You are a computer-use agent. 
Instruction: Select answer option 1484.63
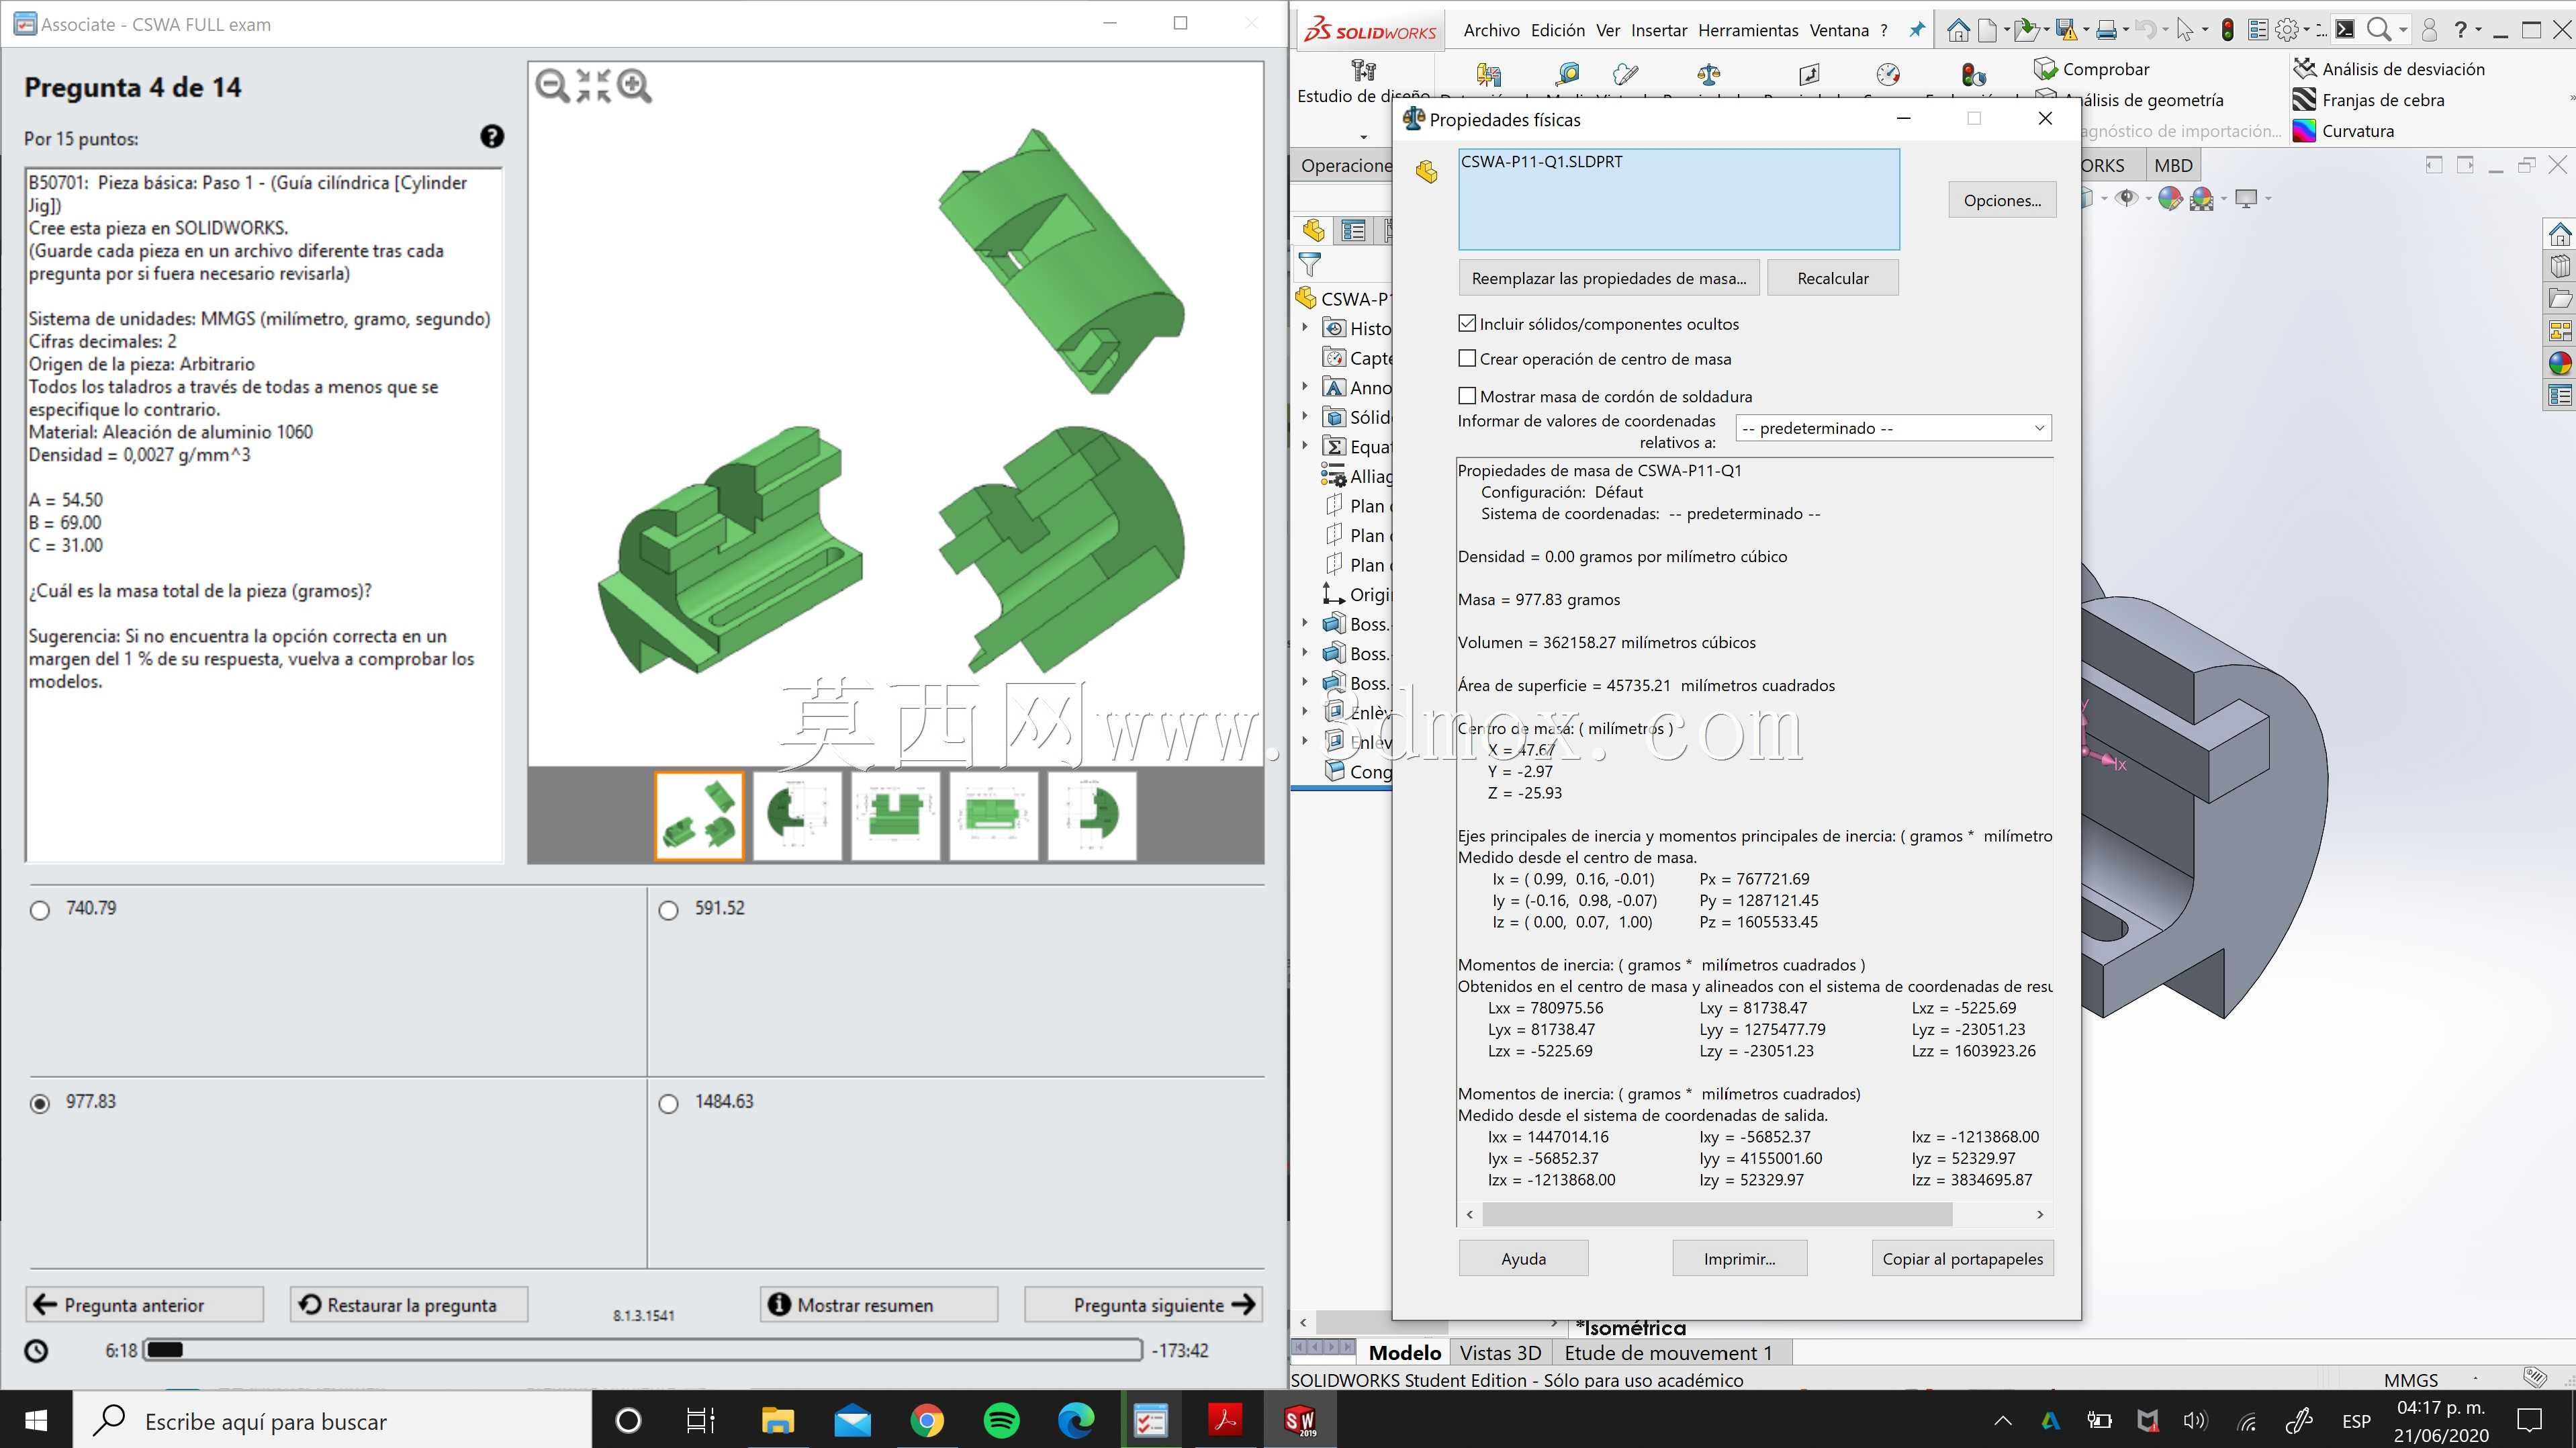pyautogui.click(x=669, y=1103)
